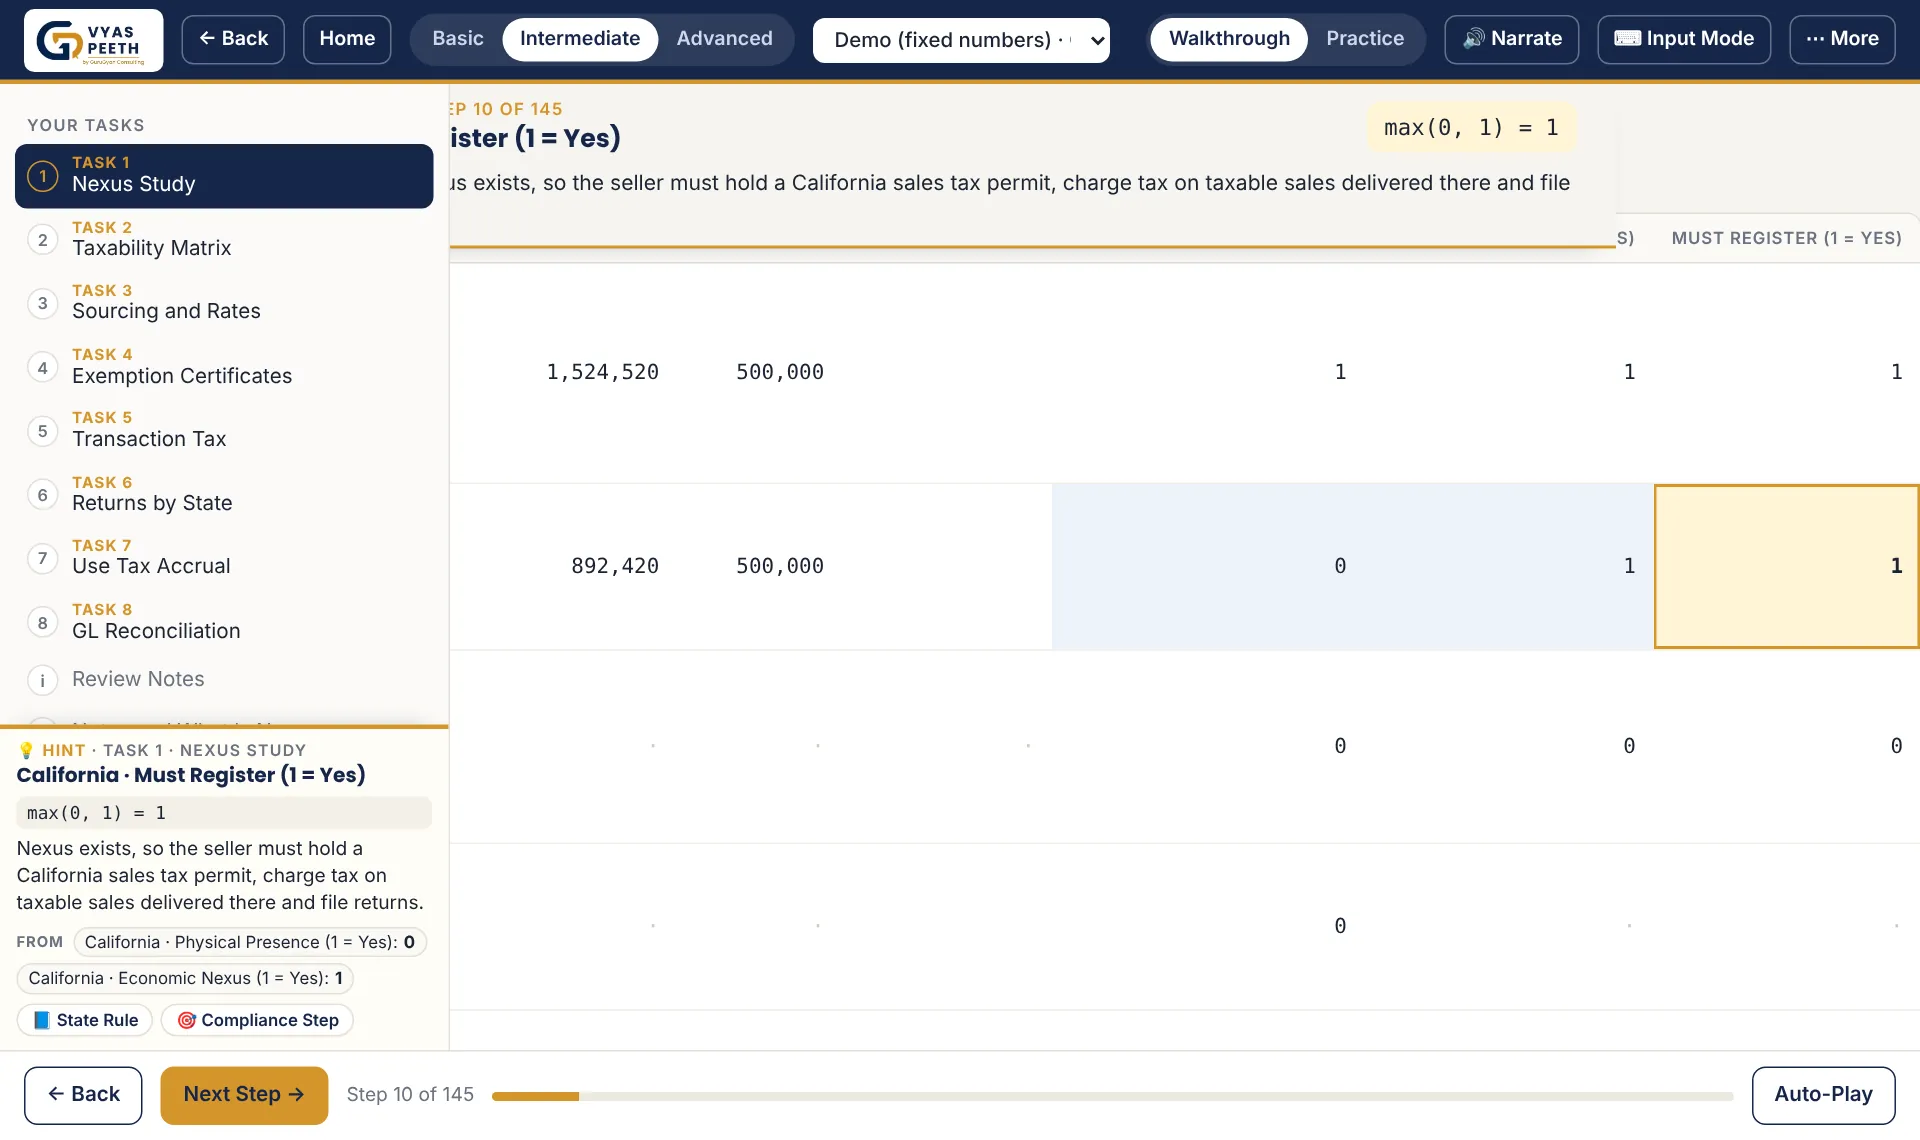
Task: Open Transaction Tax task
Action: point(224,431)
